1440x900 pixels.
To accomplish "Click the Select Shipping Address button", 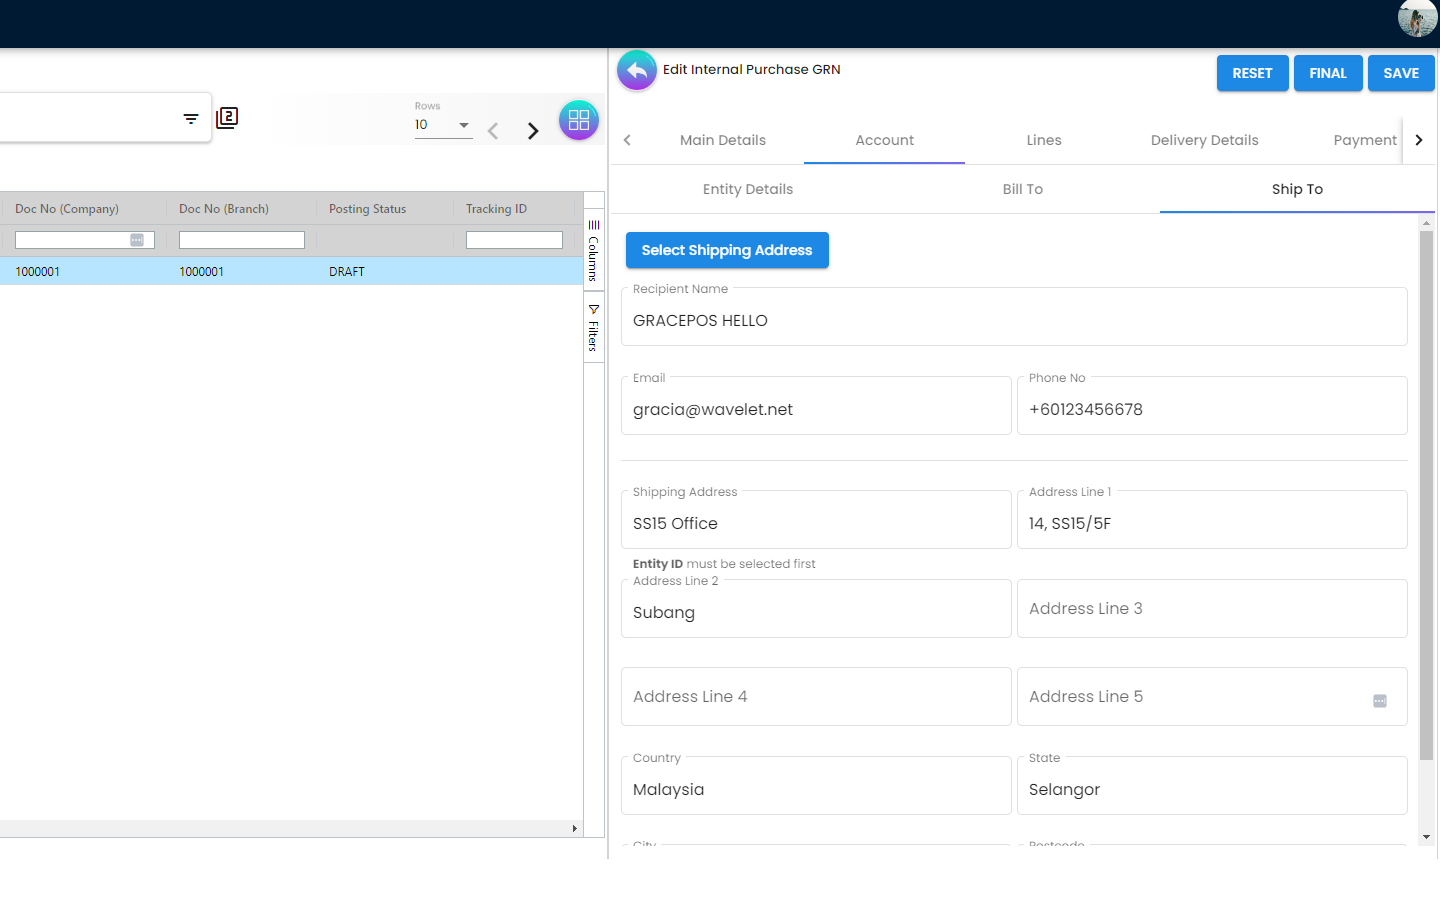I will (x=727, y=250).
